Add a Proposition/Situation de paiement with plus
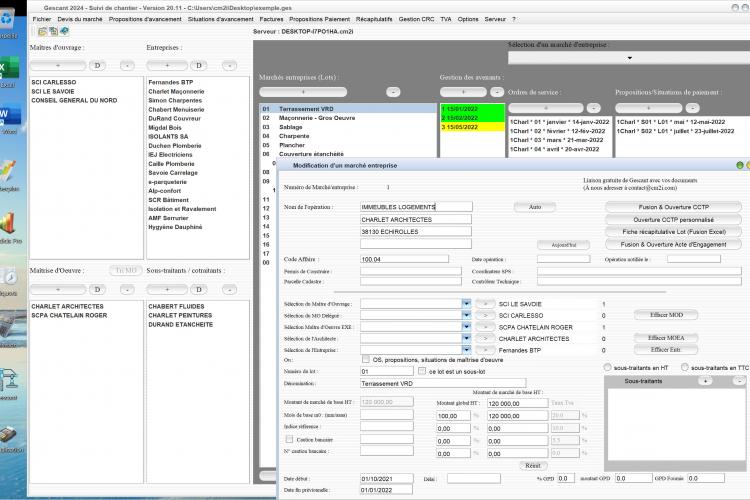Image resolution: width=750 pixels, height=500 pixels. 649,108
